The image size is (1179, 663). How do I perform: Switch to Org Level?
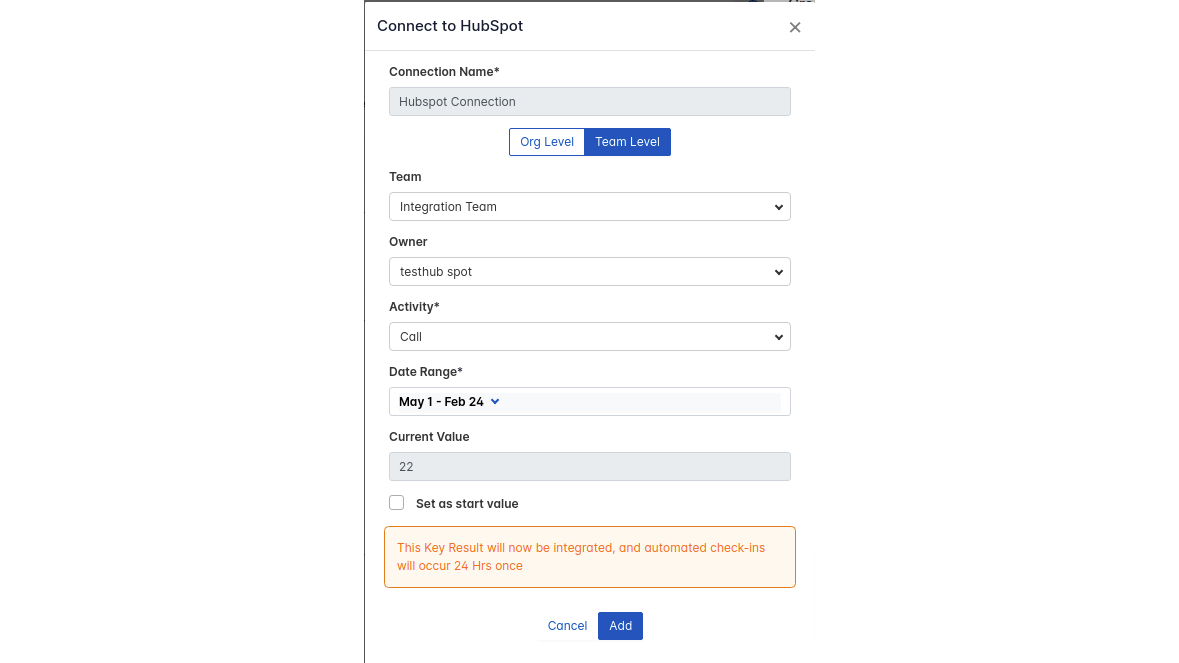(546, 142)
